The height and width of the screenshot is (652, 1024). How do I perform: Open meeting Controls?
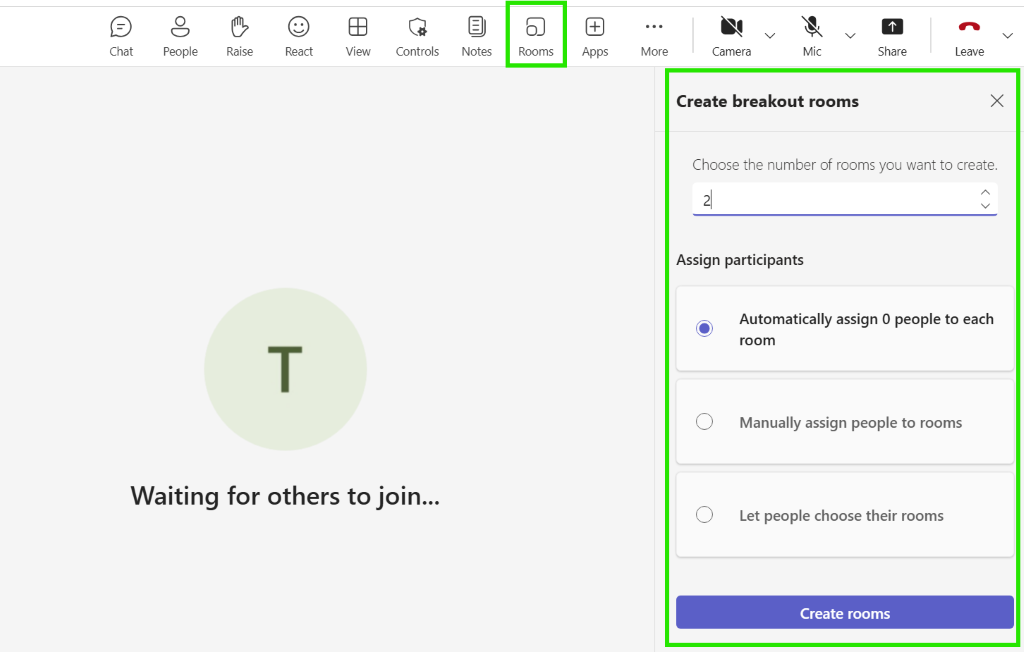(x=417, y=37)
